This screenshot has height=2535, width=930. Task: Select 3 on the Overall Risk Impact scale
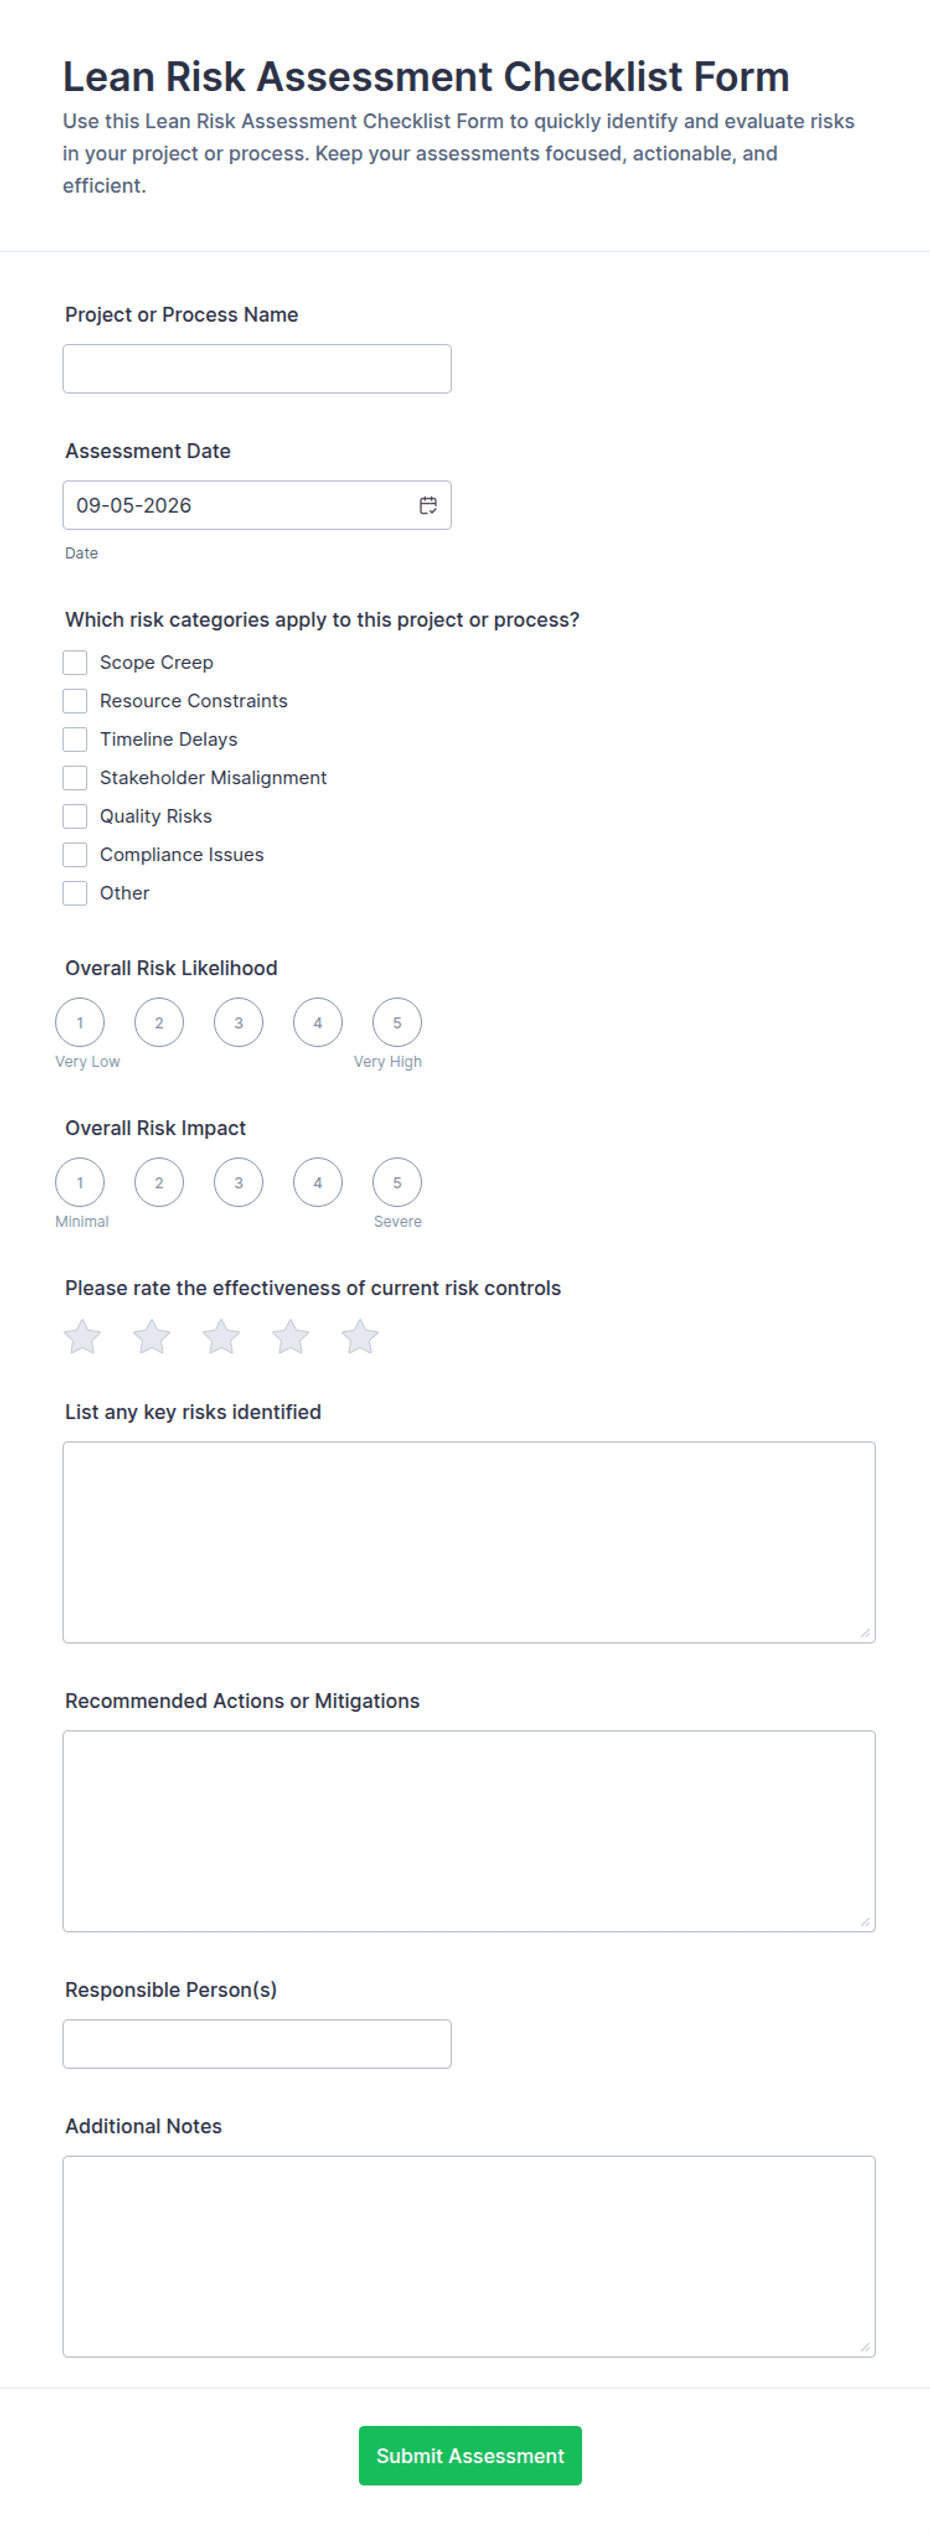[238, 1182]
